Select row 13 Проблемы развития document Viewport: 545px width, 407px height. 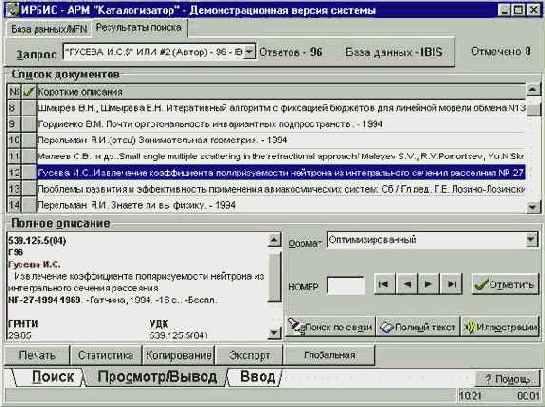tap(281, 189)
